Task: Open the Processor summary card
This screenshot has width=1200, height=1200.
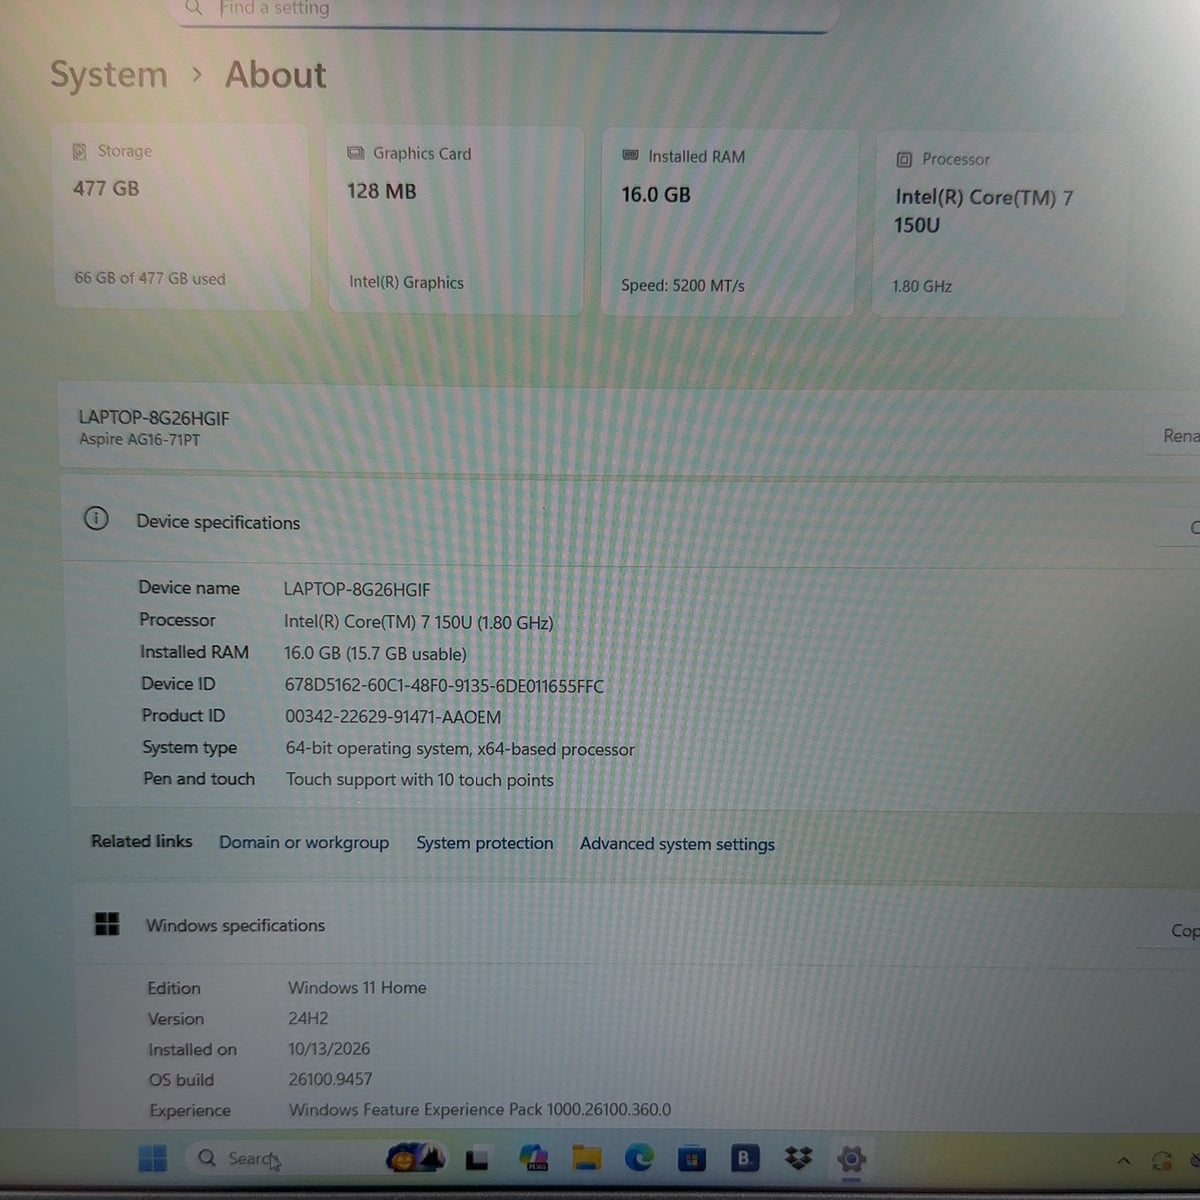Action: pos(1000,226)
